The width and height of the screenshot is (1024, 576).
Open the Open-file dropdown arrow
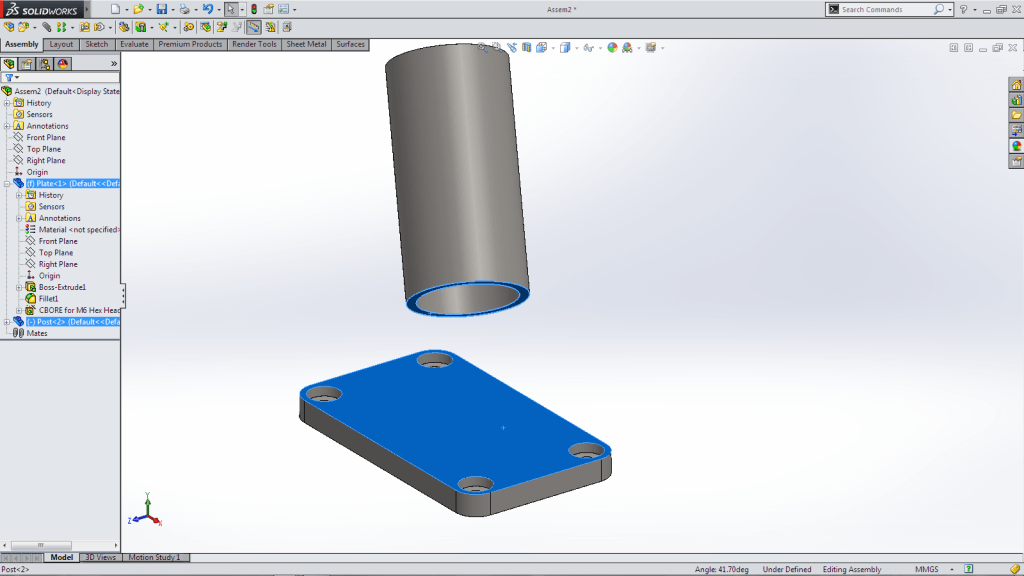click(x=149, y=10)
